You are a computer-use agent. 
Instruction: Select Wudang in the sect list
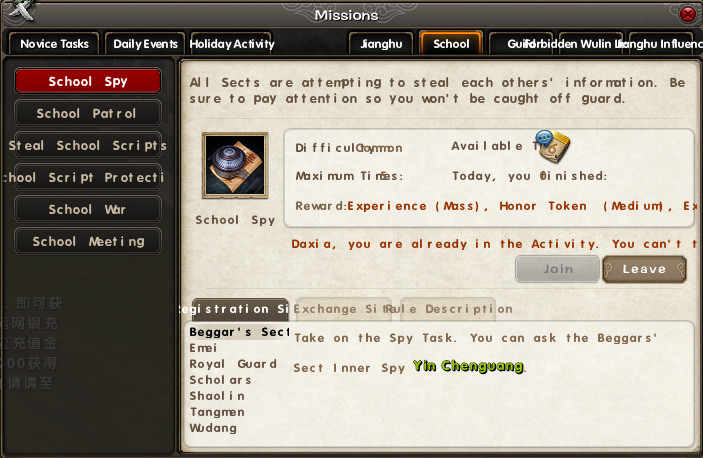coord(213,428)
